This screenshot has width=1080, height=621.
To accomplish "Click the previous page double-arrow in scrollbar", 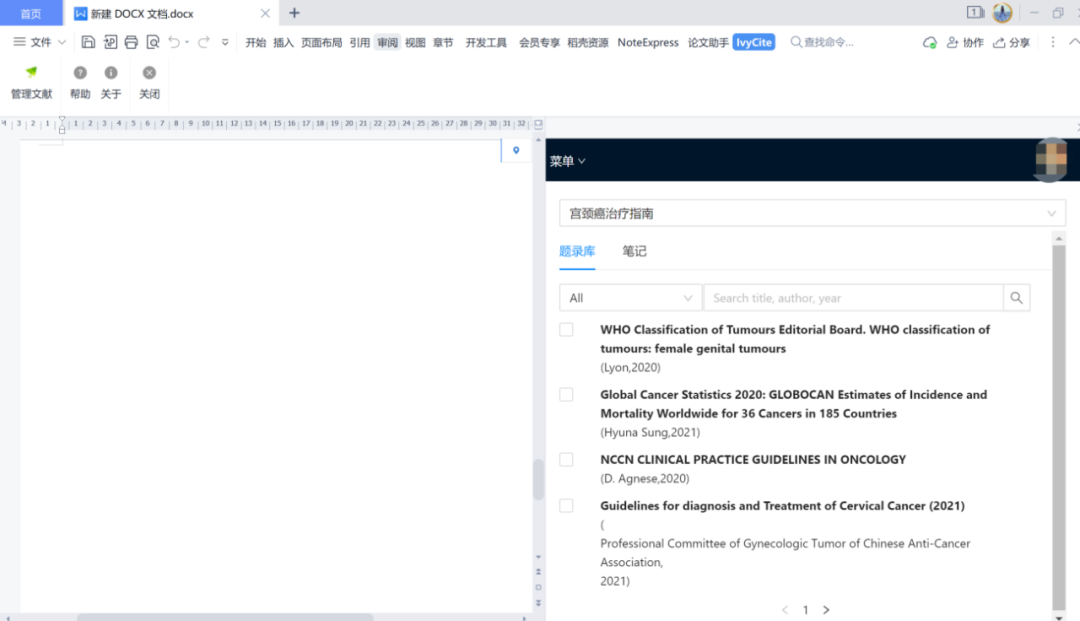I will 538,571.
